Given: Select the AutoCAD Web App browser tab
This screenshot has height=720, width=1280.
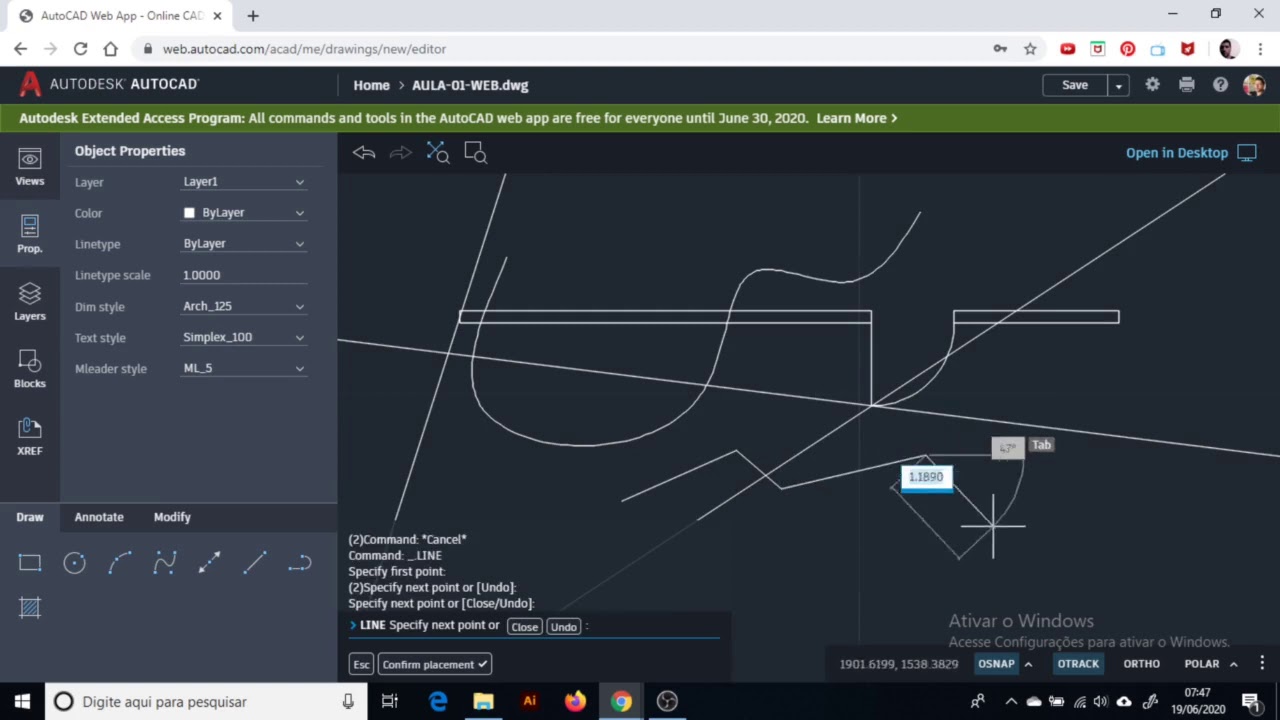Looking at the screenshot, I should pos(118,16).
